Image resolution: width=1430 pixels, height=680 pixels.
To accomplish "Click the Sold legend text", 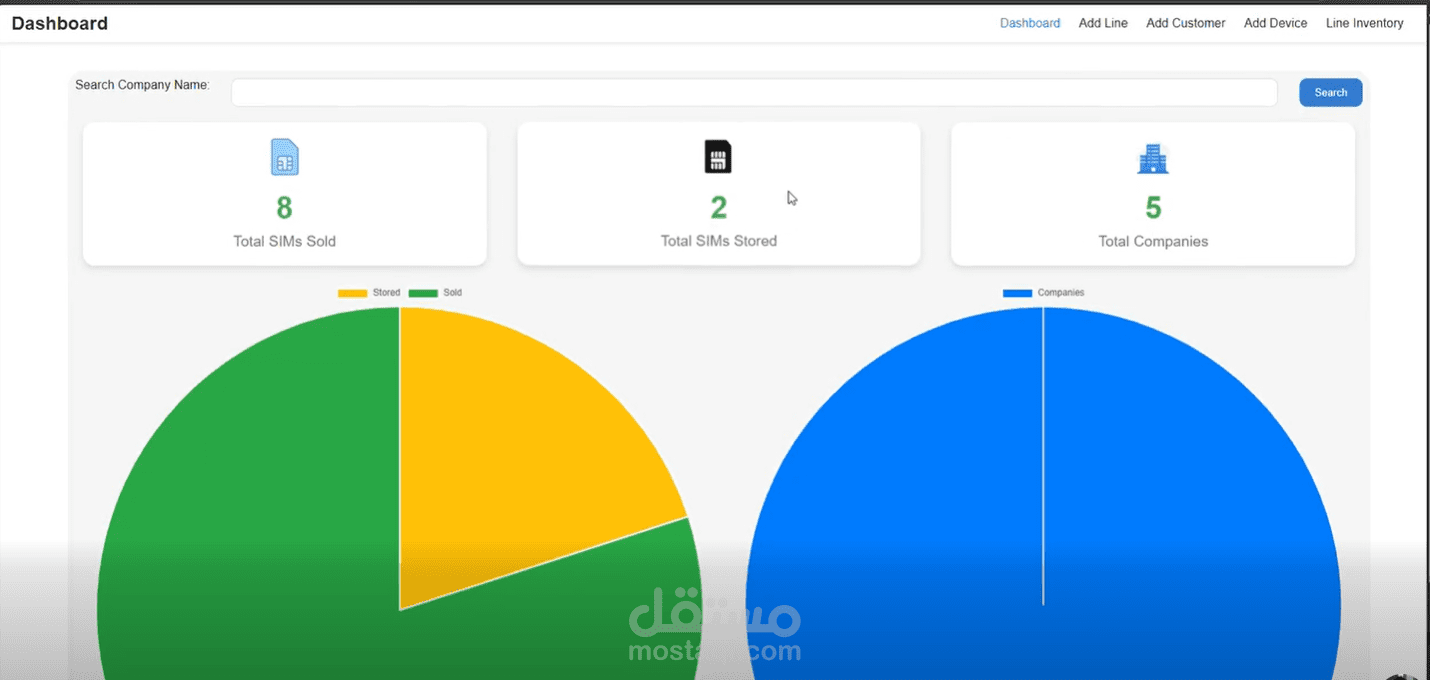I will tap(453, 293).
